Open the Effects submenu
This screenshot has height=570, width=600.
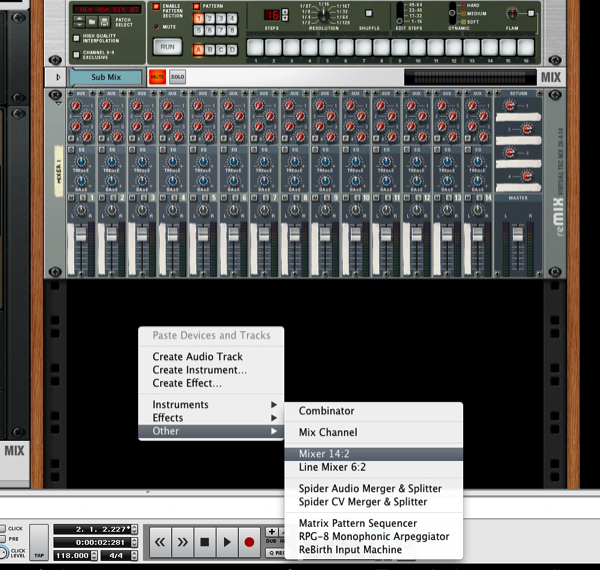[211, 417]
